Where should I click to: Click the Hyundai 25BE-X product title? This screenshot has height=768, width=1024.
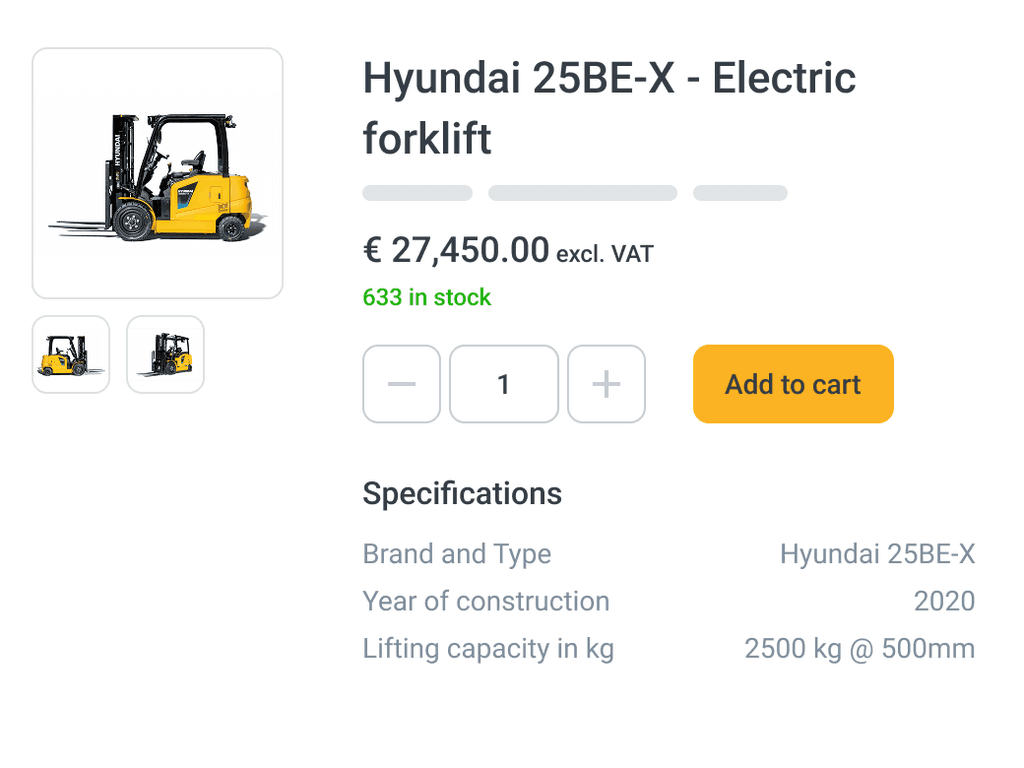[x=609, y=108]
